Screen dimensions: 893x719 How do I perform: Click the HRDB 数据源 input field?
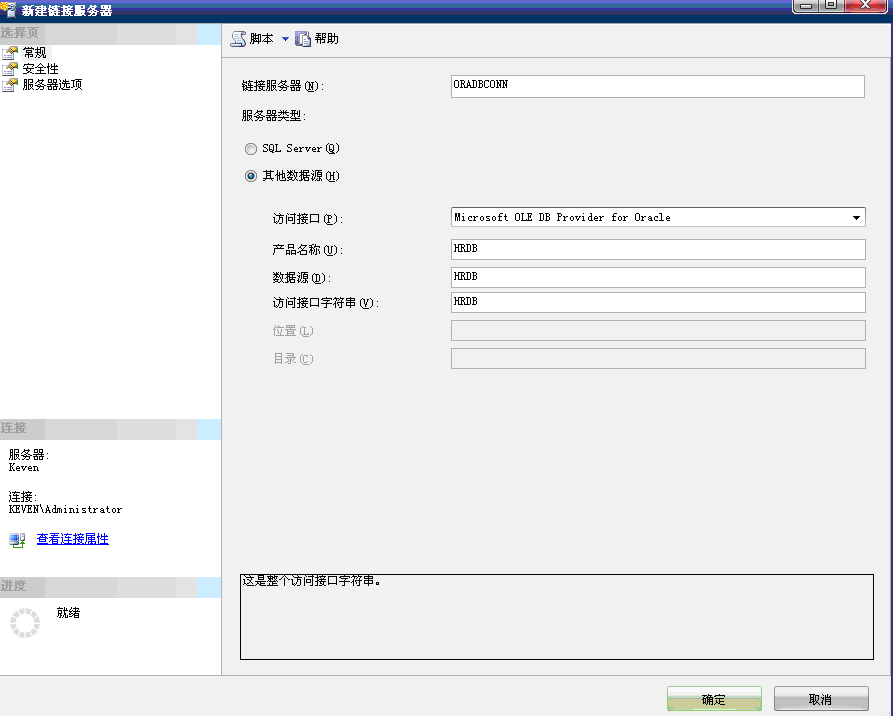(658, 277)
